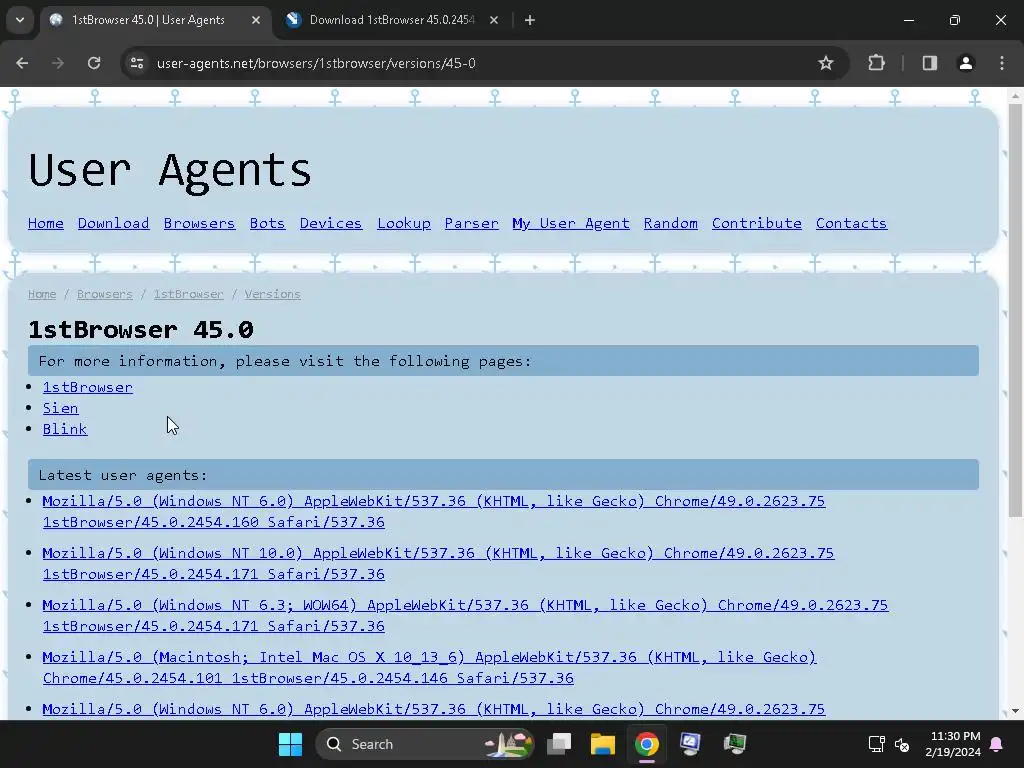Click the 1stBrowser breadcrumb
1024x768 pixels.
point(189,295)
